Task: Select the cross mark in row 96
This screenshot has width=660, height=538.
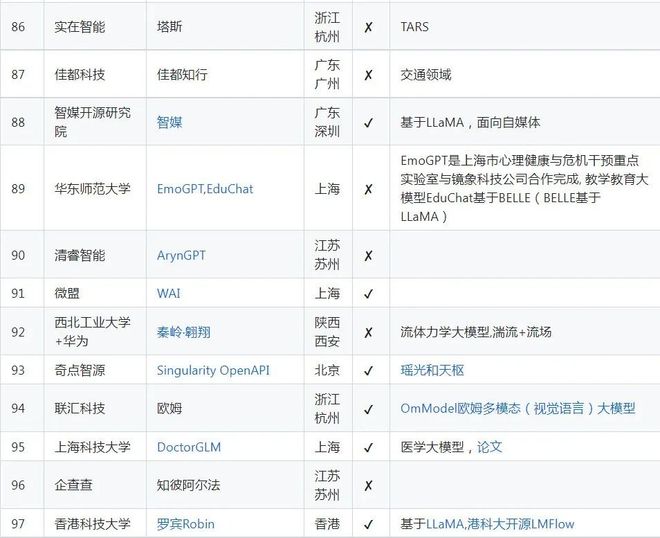Action: tap(368, 486)
